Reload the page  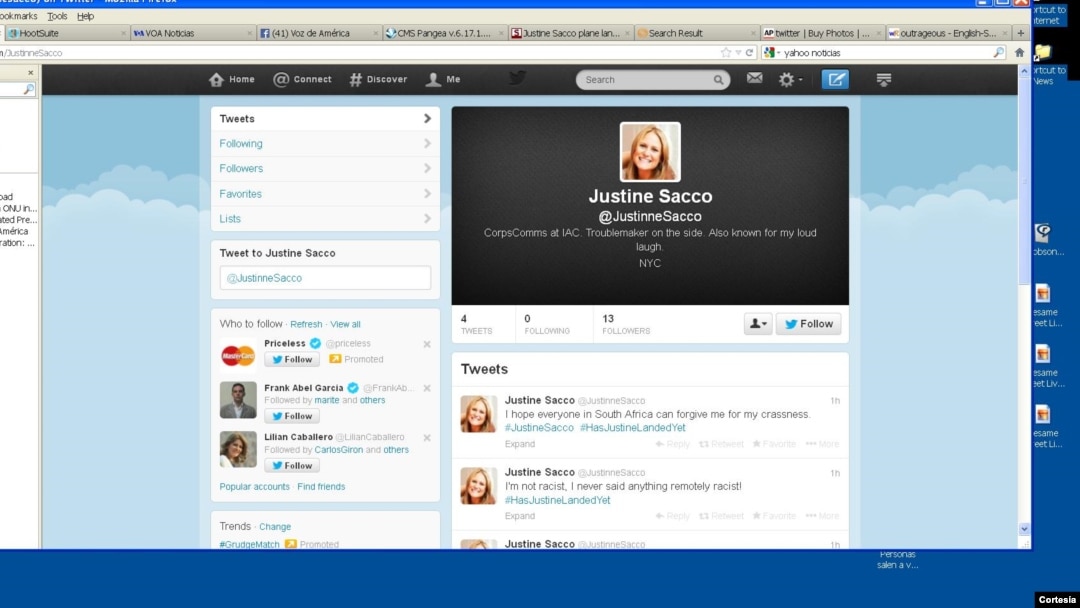749,52
